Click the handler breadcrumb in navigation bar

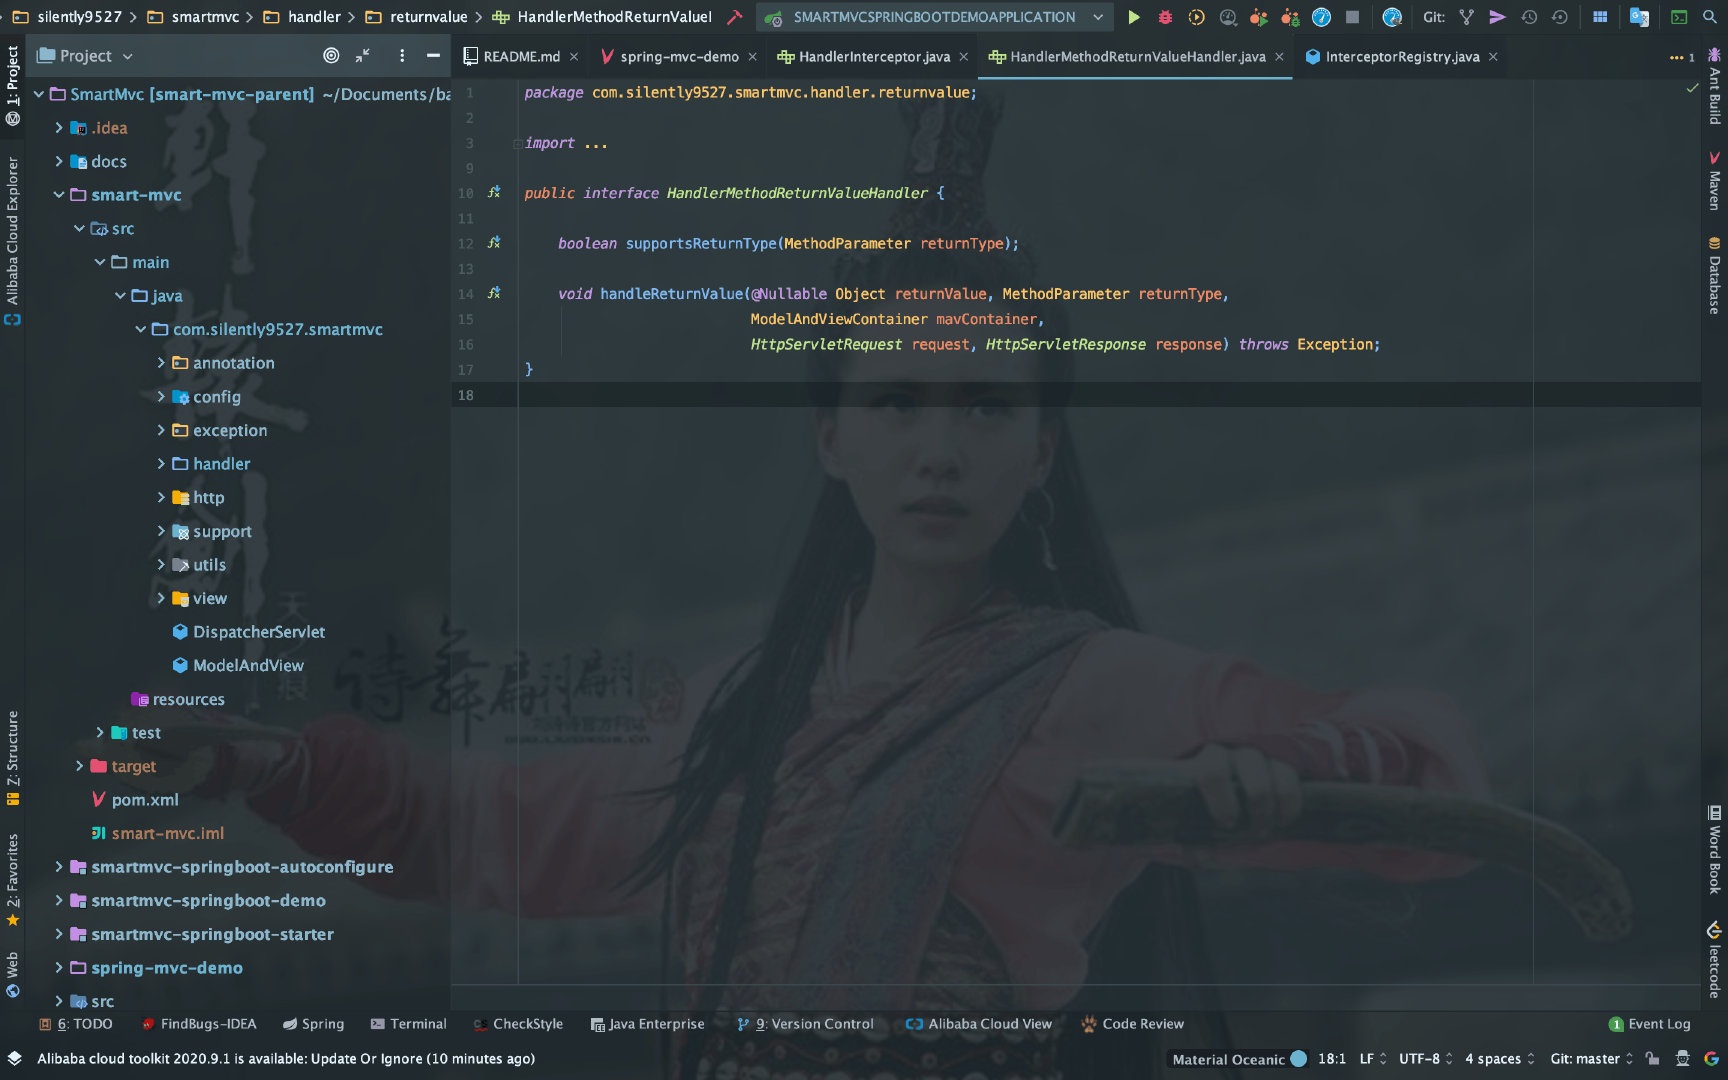[x=303, y=17]
